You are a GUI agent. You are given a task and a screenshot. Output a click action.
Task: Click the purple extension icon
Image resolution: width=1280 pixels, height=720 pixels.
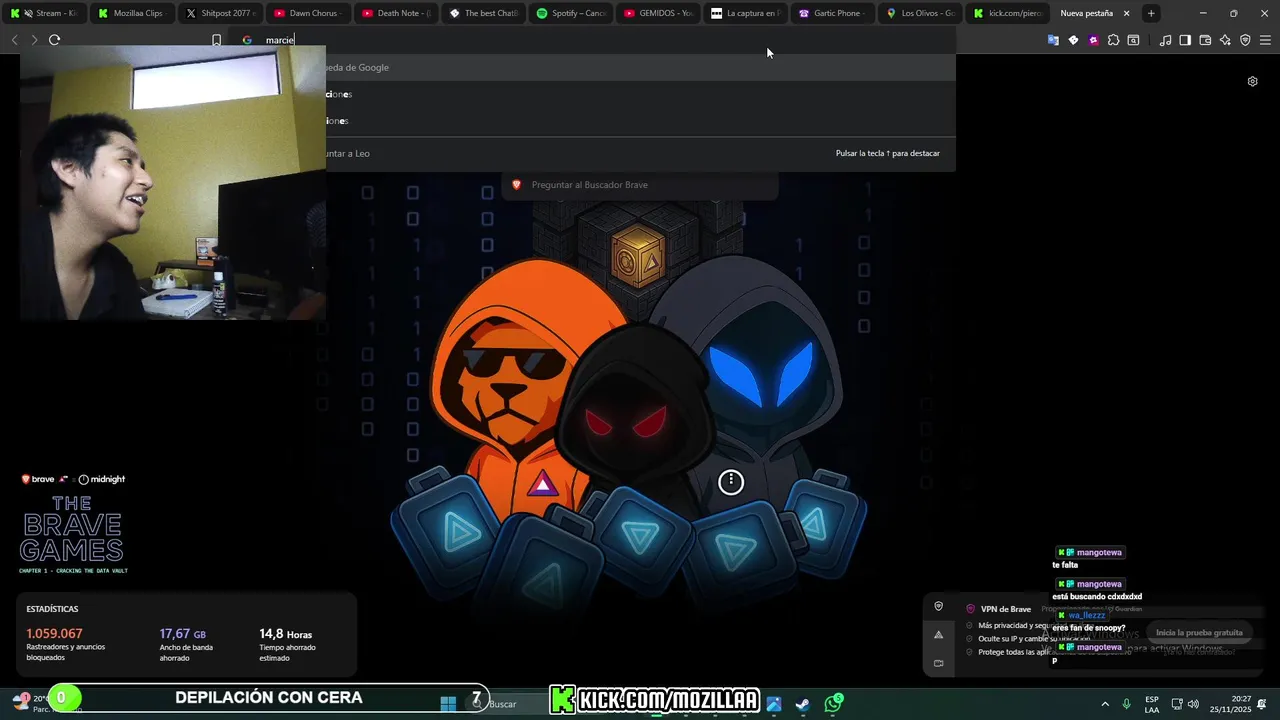(x=1093, y=40)
